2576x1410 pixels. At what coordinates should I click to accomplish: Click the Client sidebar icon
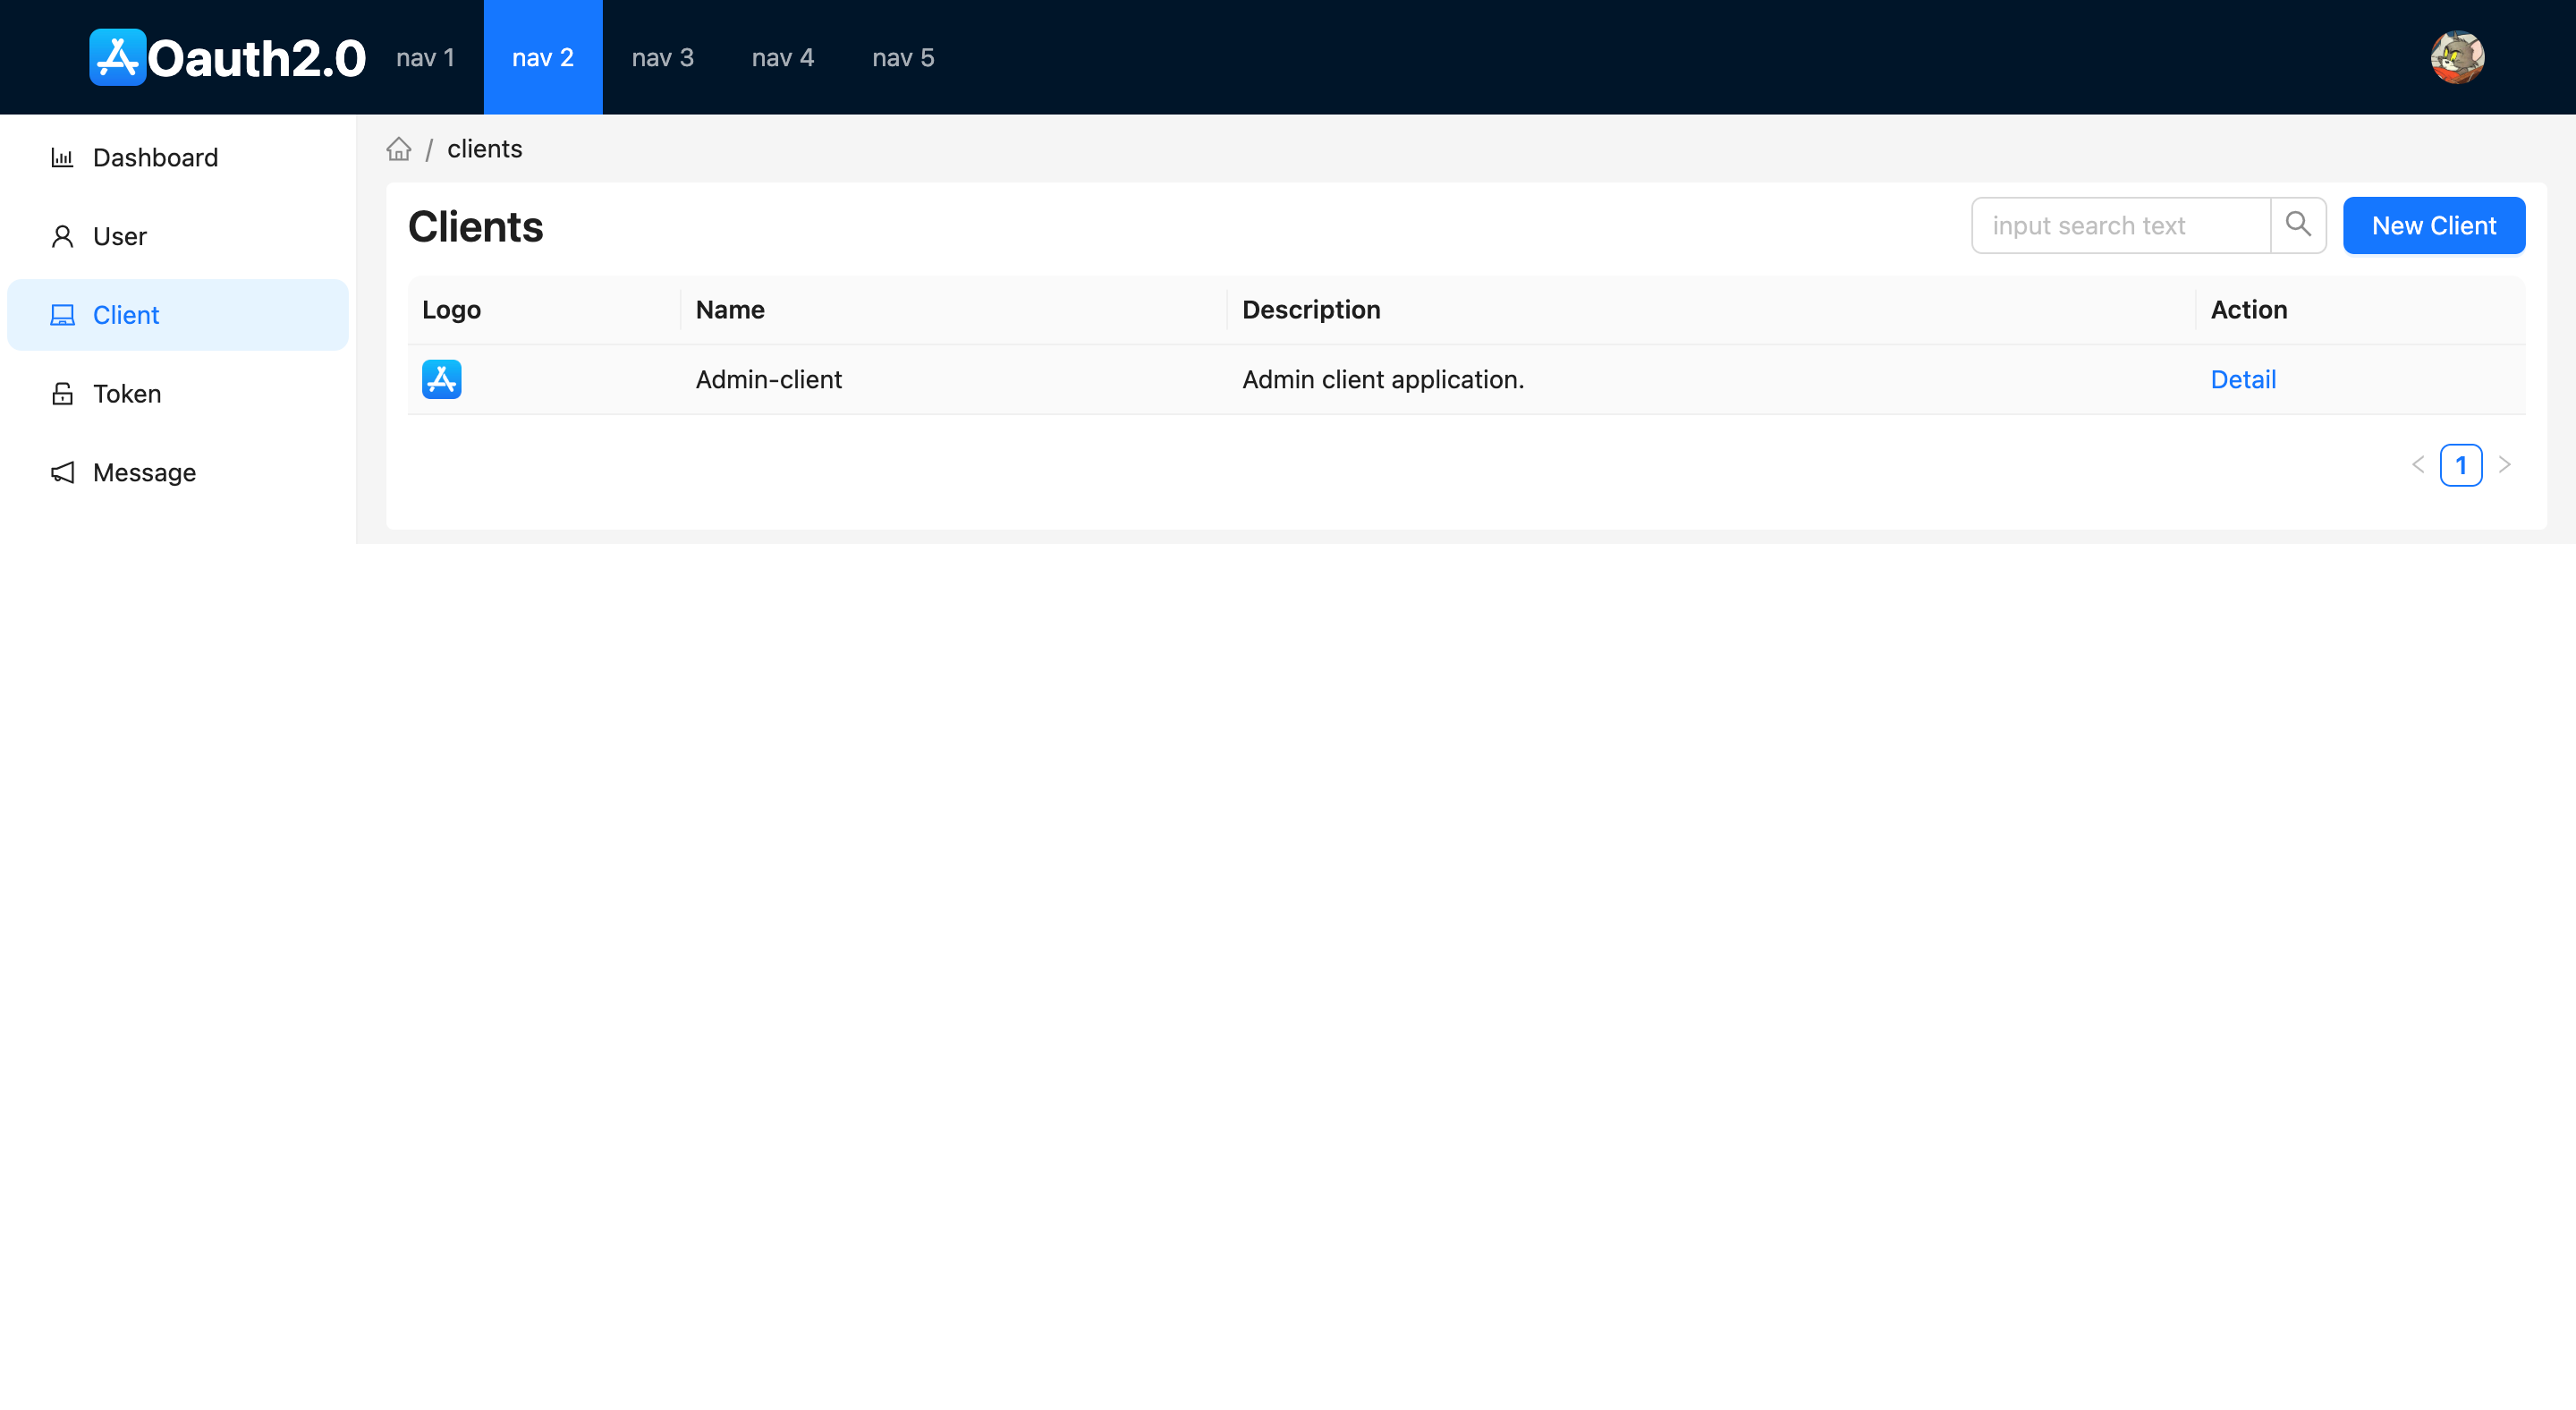point(63,314)
